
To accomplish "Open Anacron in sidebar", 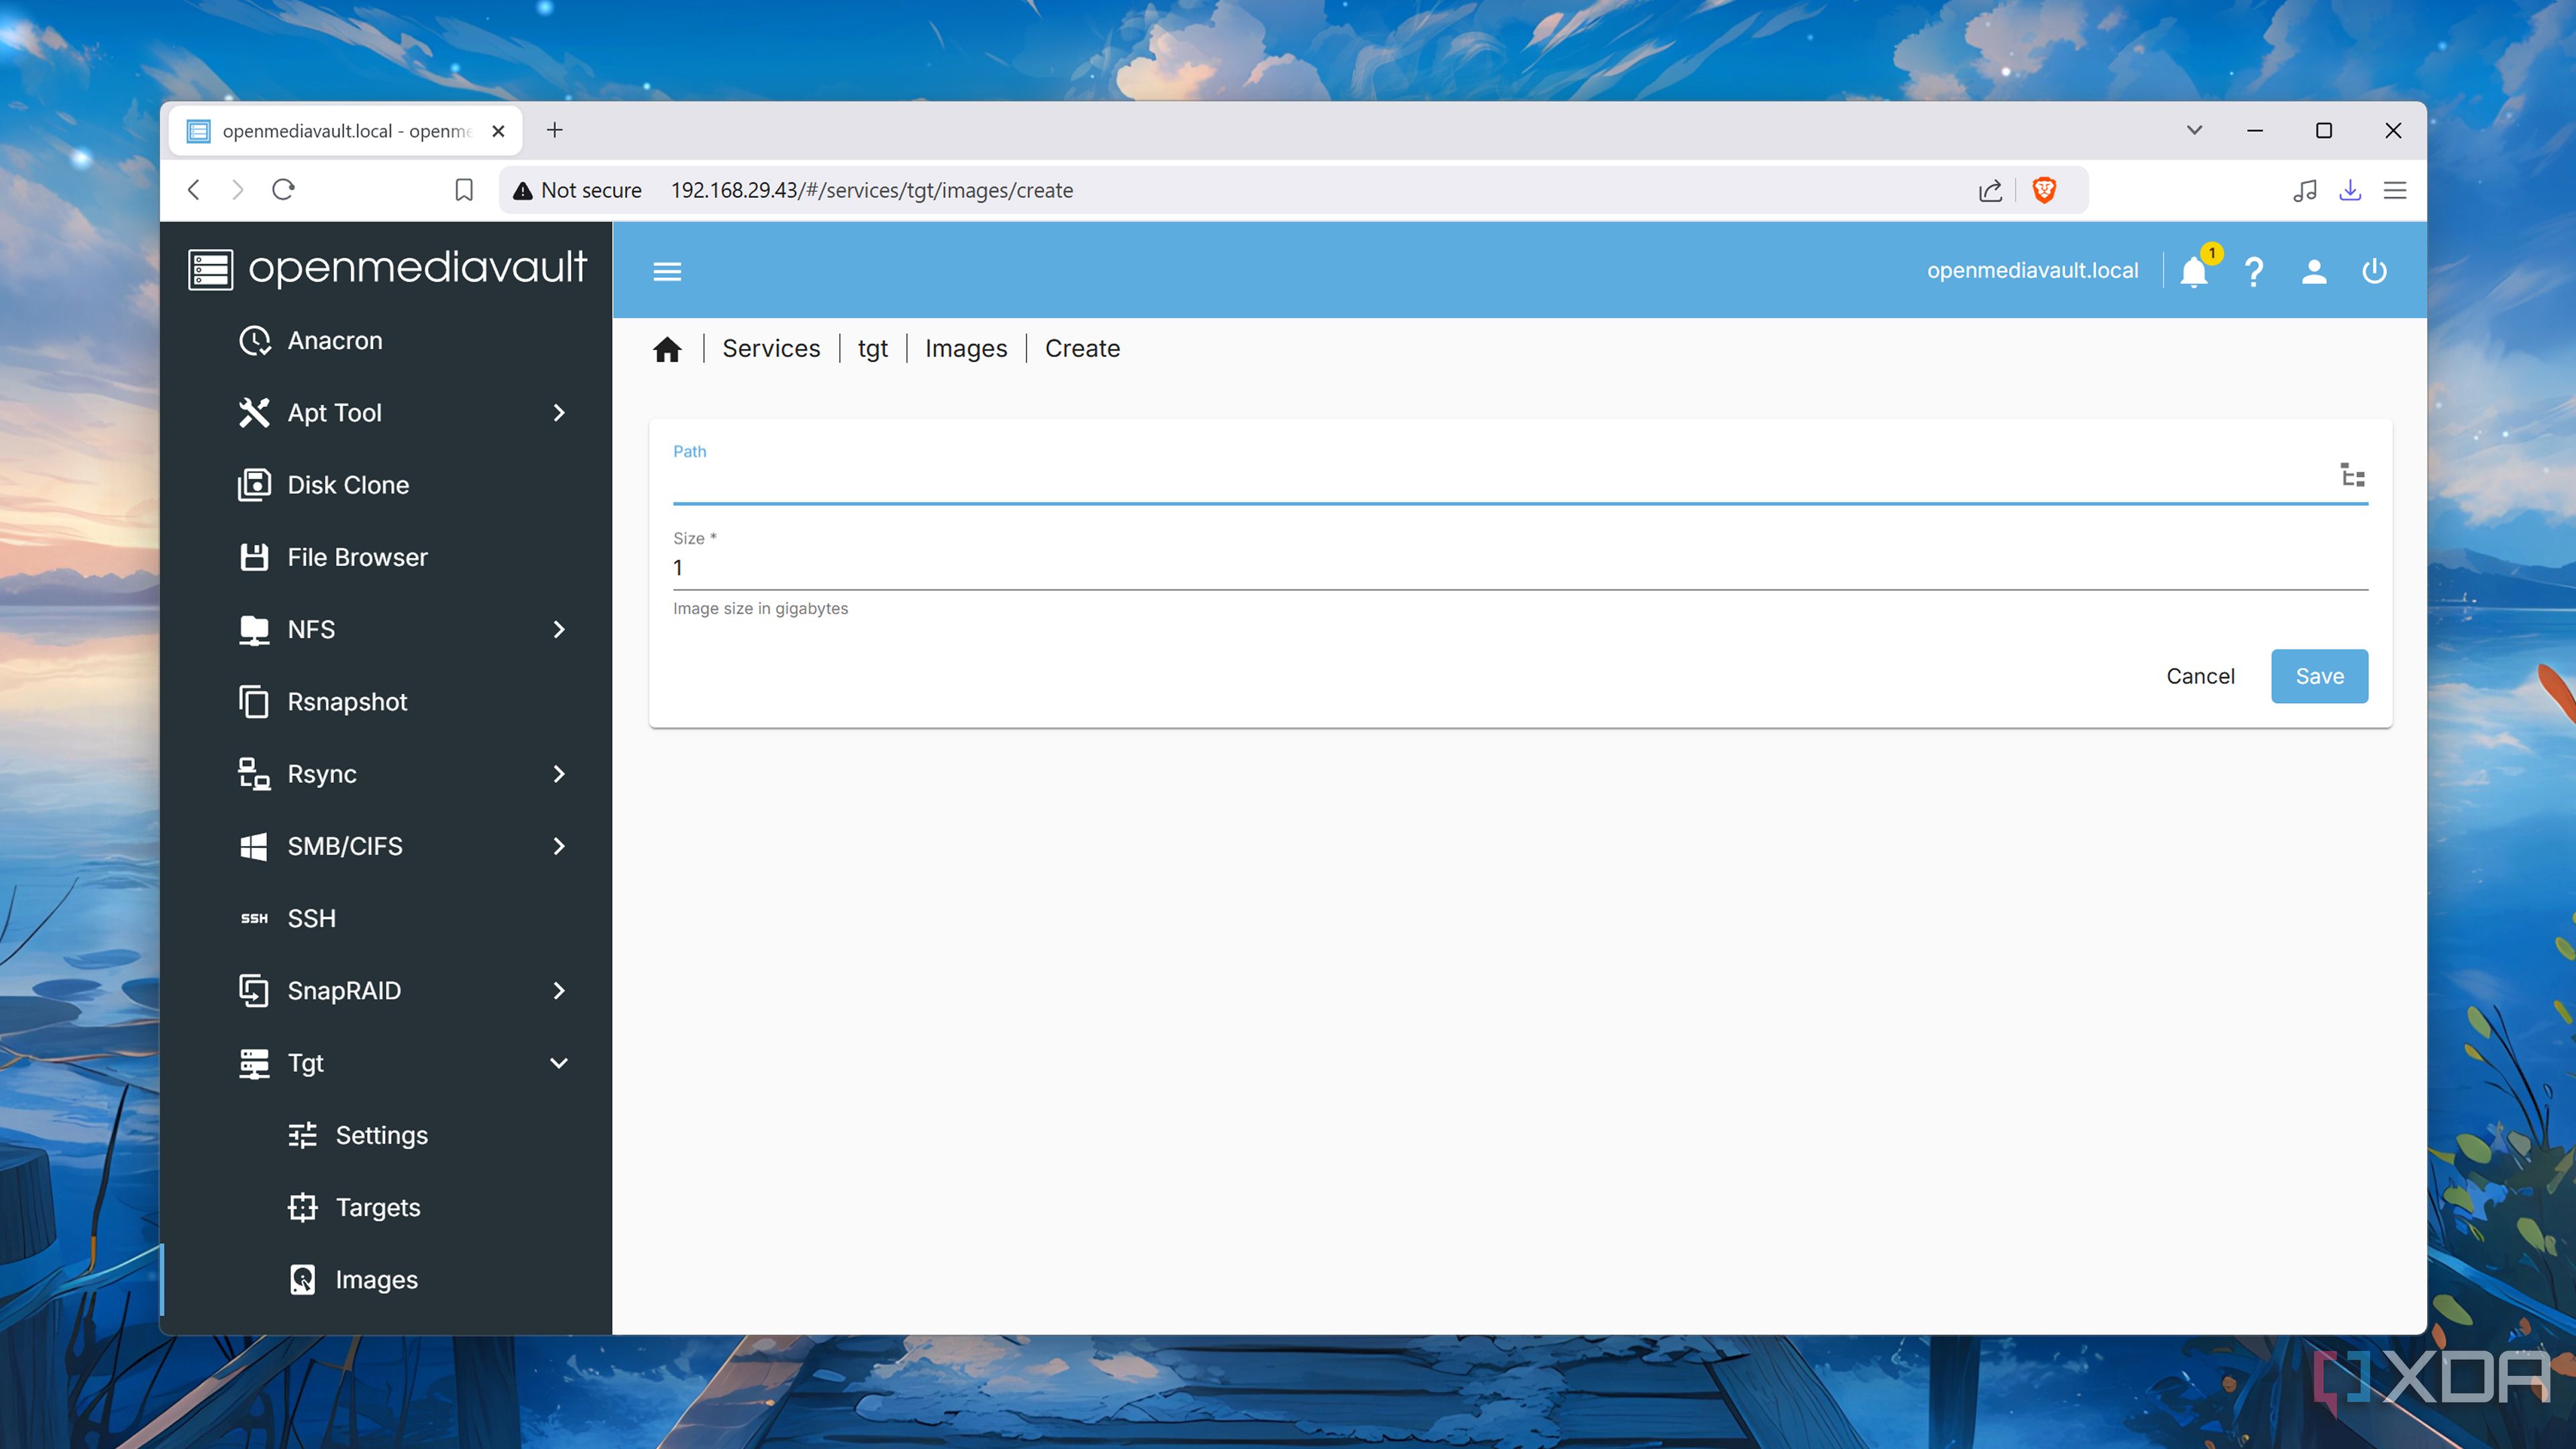I will coord(386,341).
